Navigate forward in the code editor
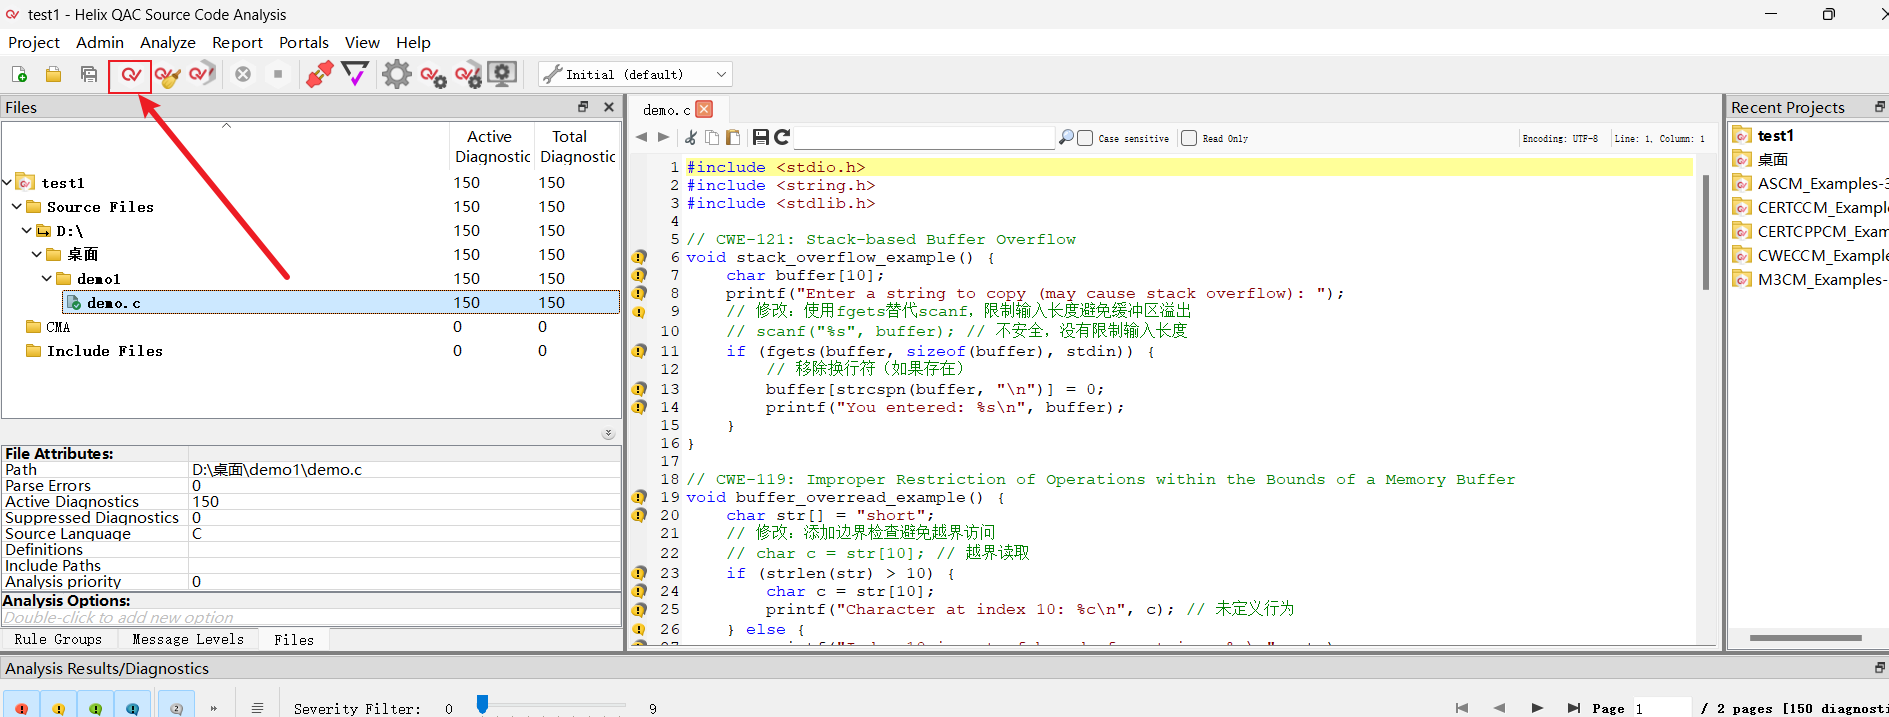The height and width of the screenshot is (717, 1889). coord(663,138)
